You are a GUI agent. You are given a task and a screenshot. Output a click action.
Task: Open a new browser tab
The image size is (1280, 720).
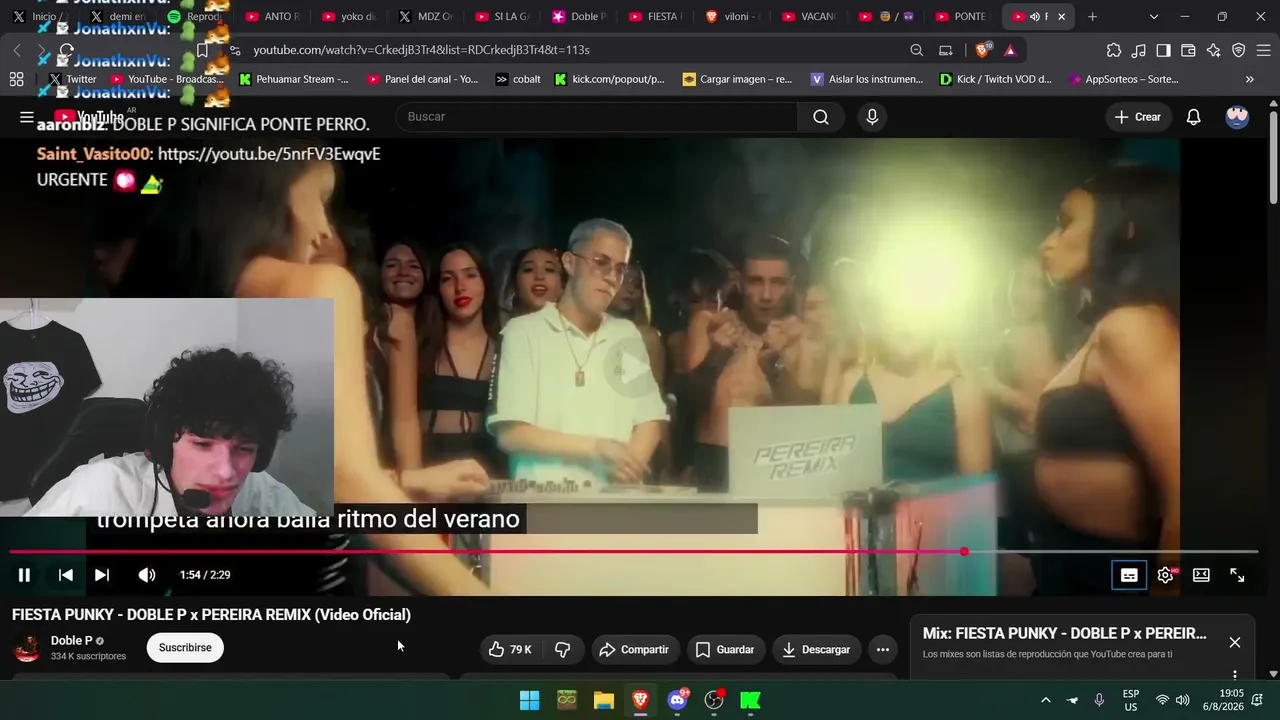(x=1093, y=17)
